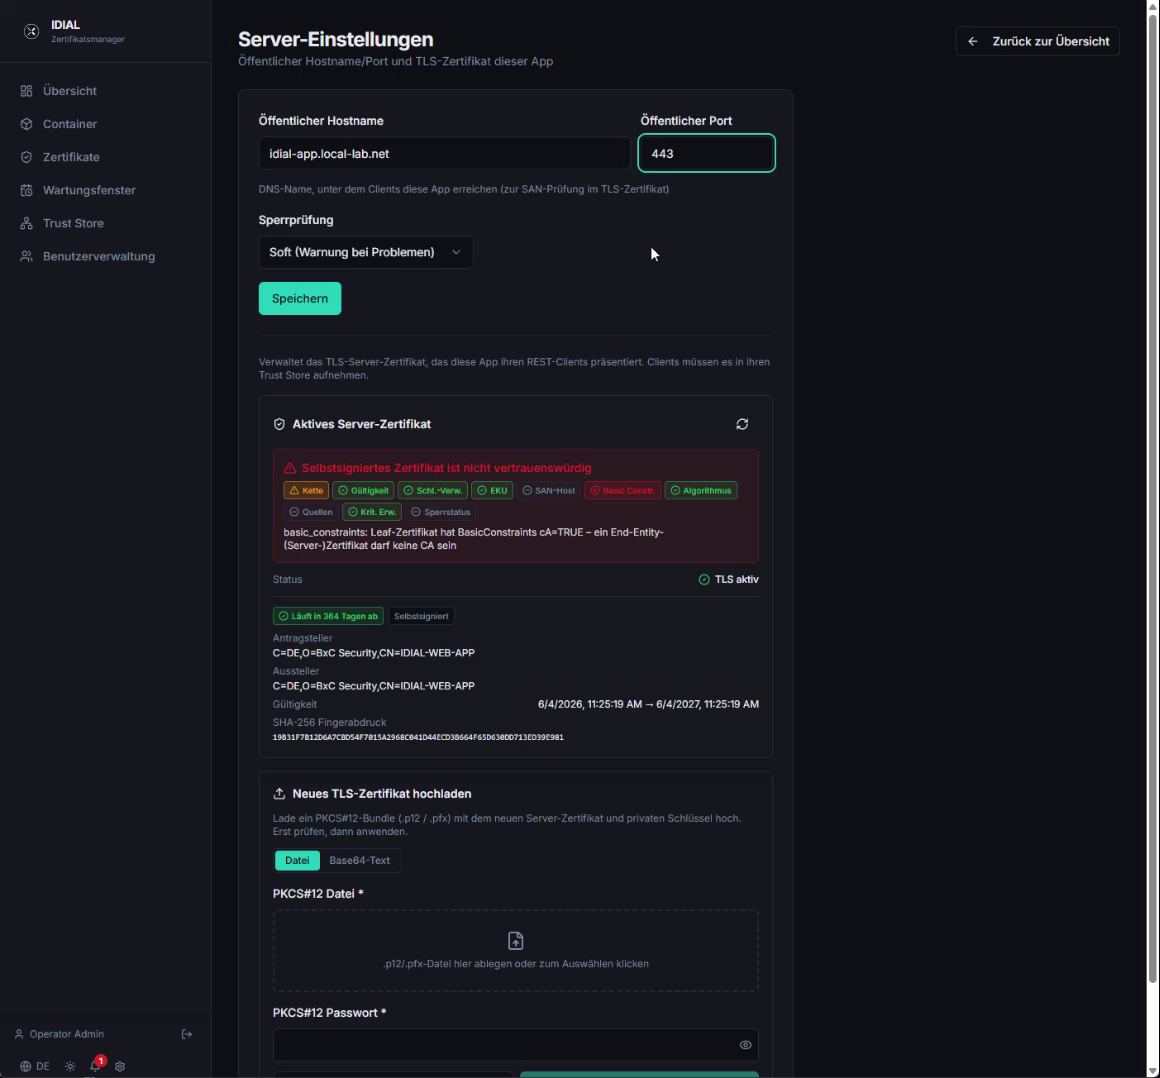Select the Quellen check badge

311,512
